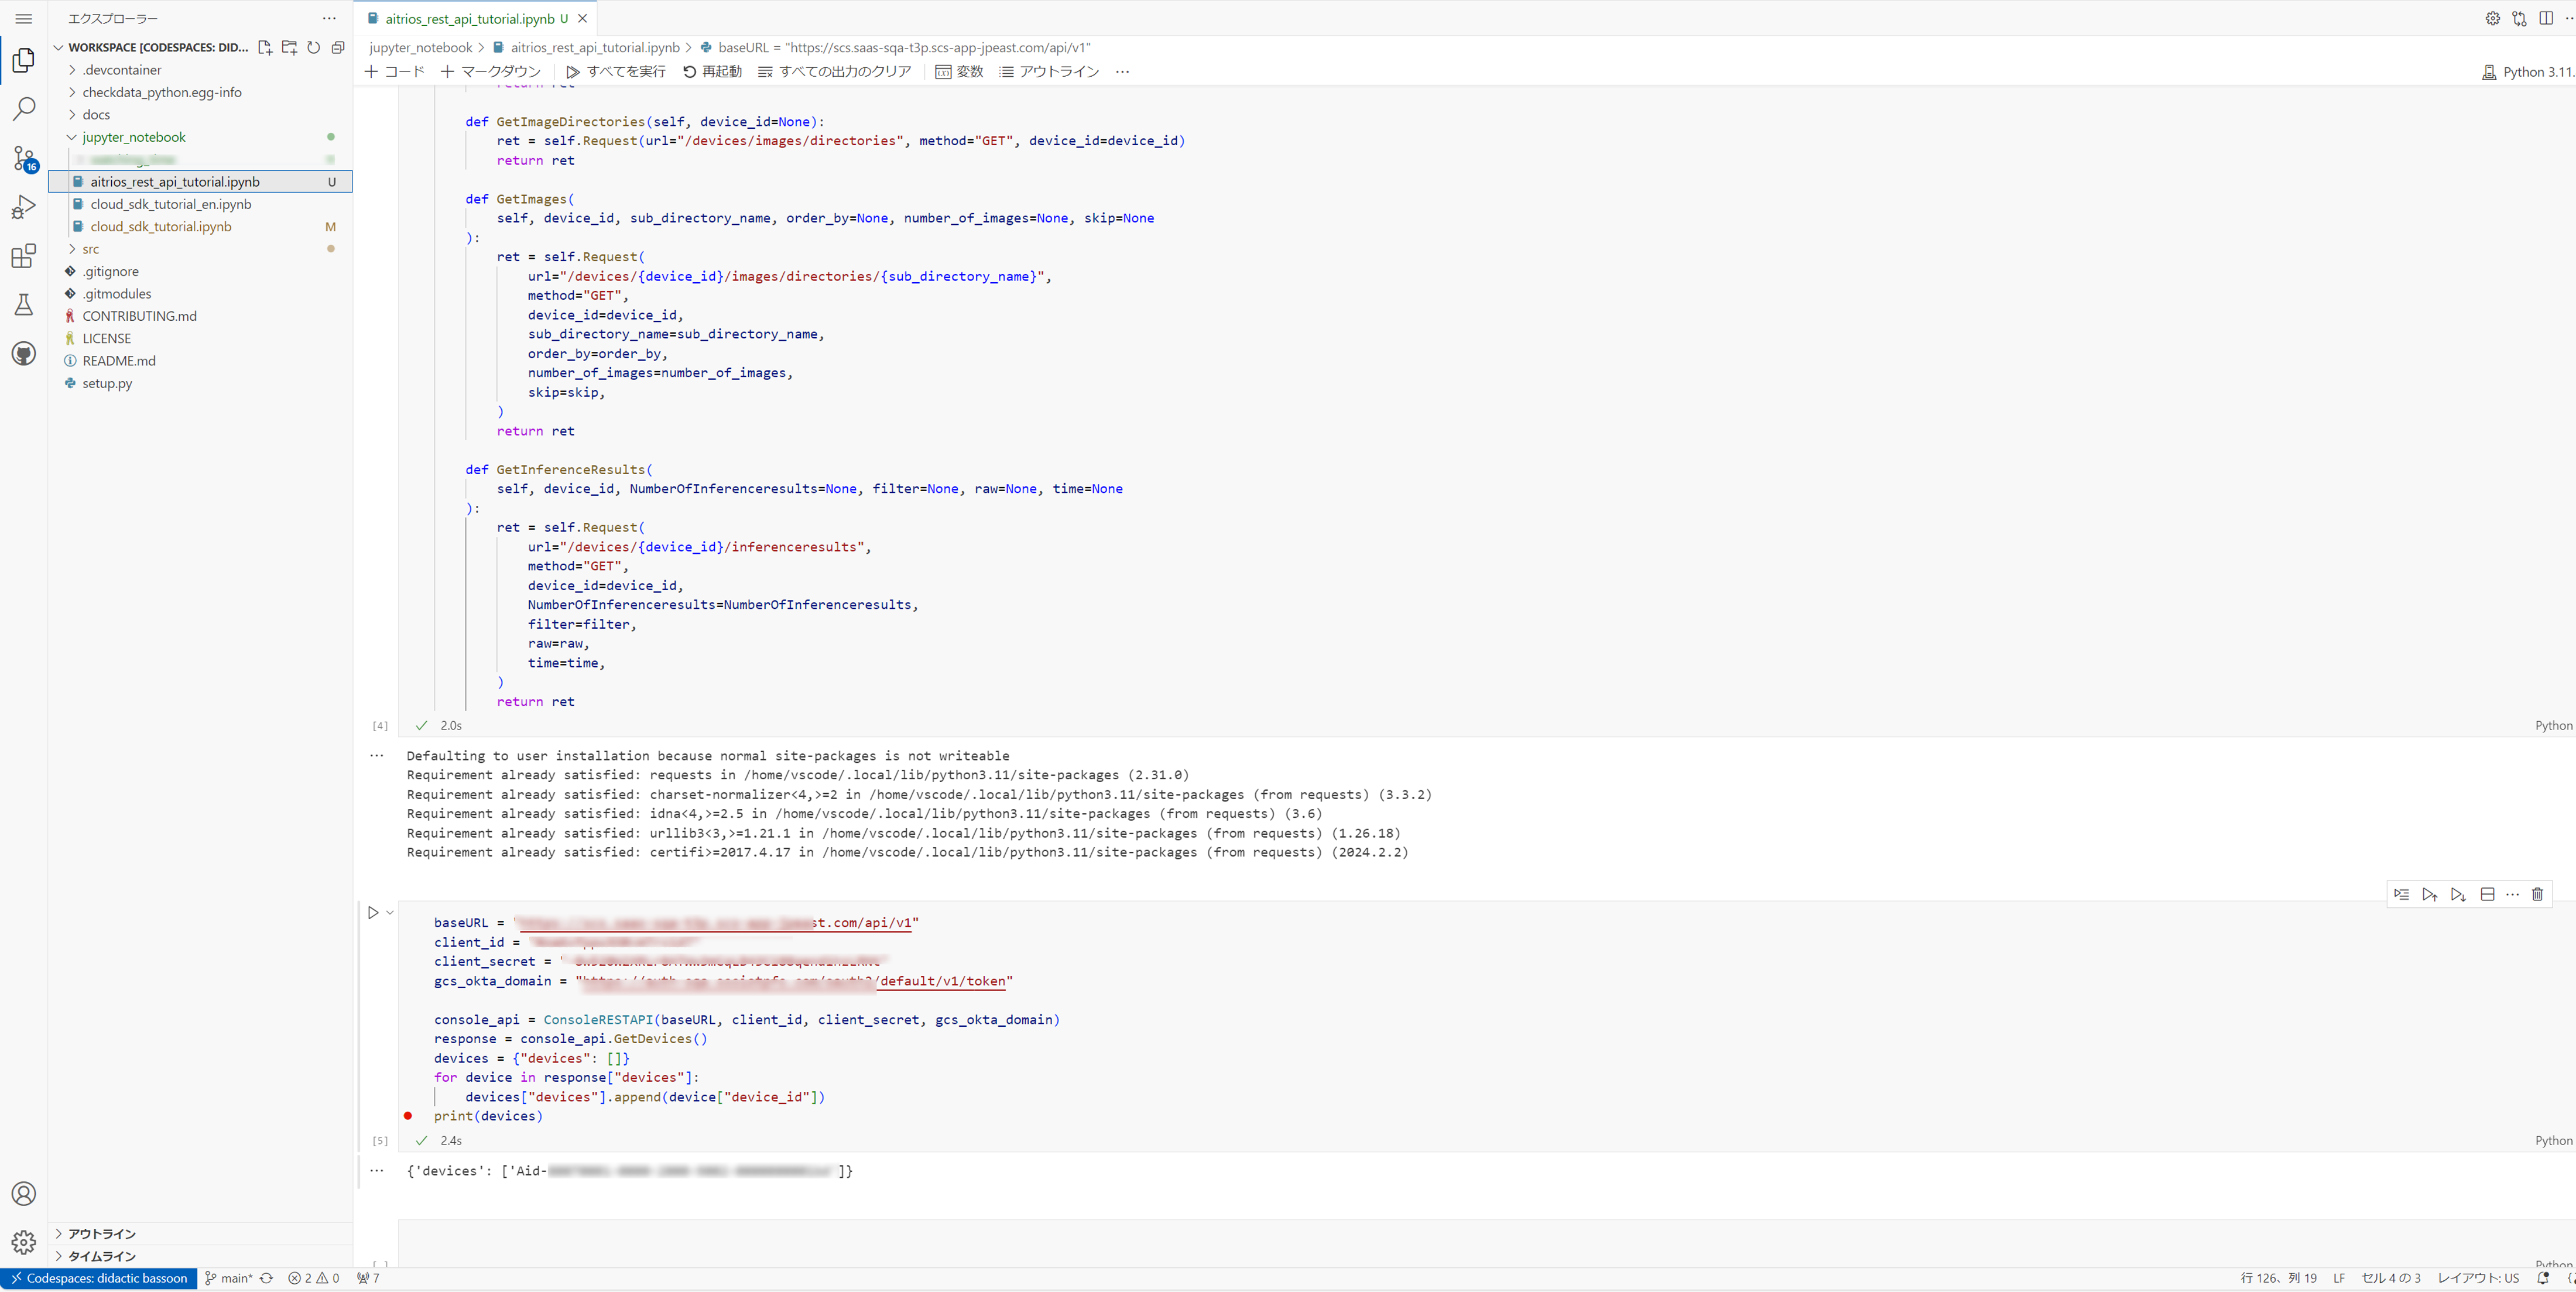Open the Source Control view showing 16 changes
This screenshot has height=1292, width=2576.
click(23, 157)
